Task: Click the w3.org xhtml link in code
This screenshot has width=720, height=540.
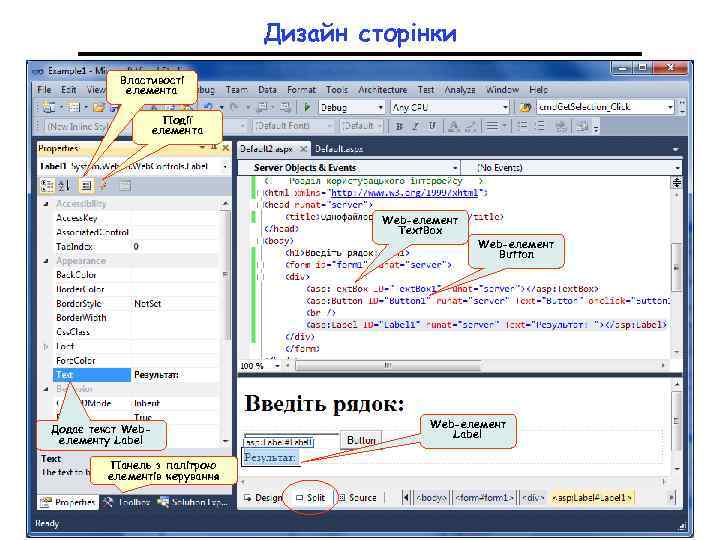Action: 404,193
